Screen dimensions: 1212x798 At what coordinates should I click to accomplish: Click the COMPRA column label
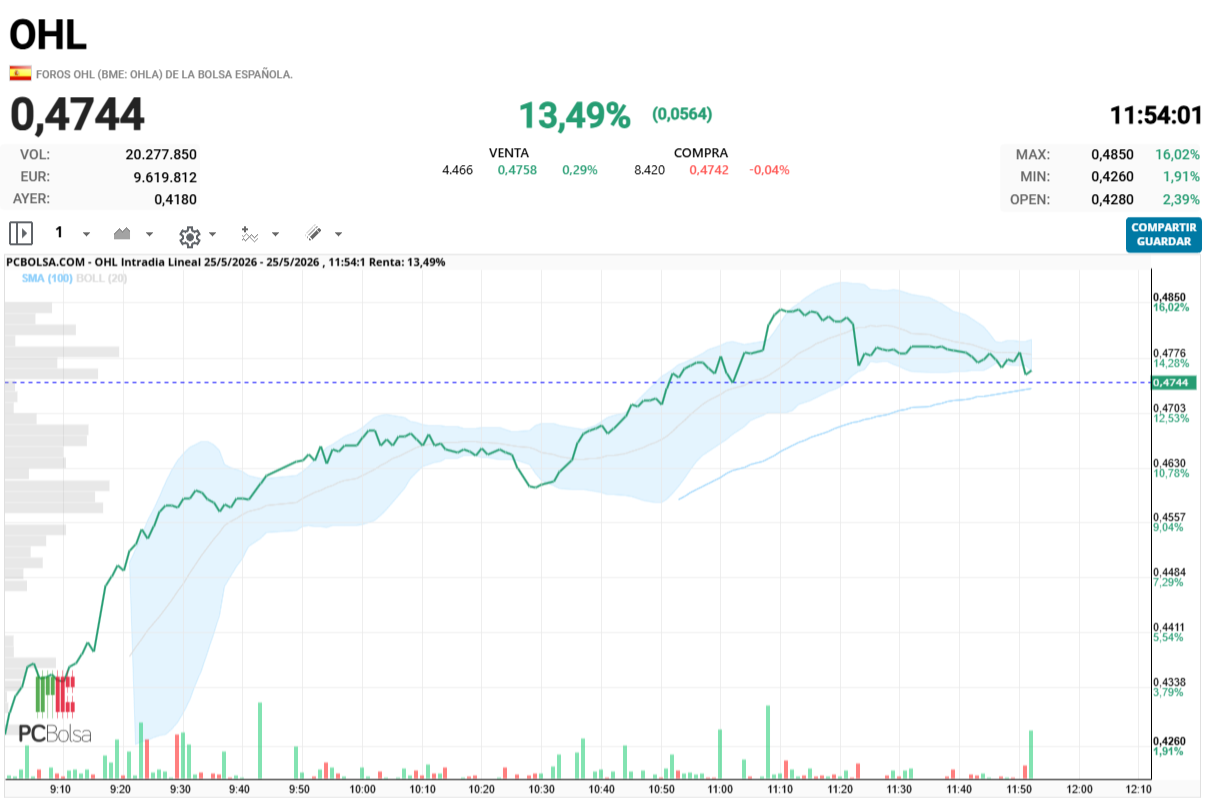701,153
